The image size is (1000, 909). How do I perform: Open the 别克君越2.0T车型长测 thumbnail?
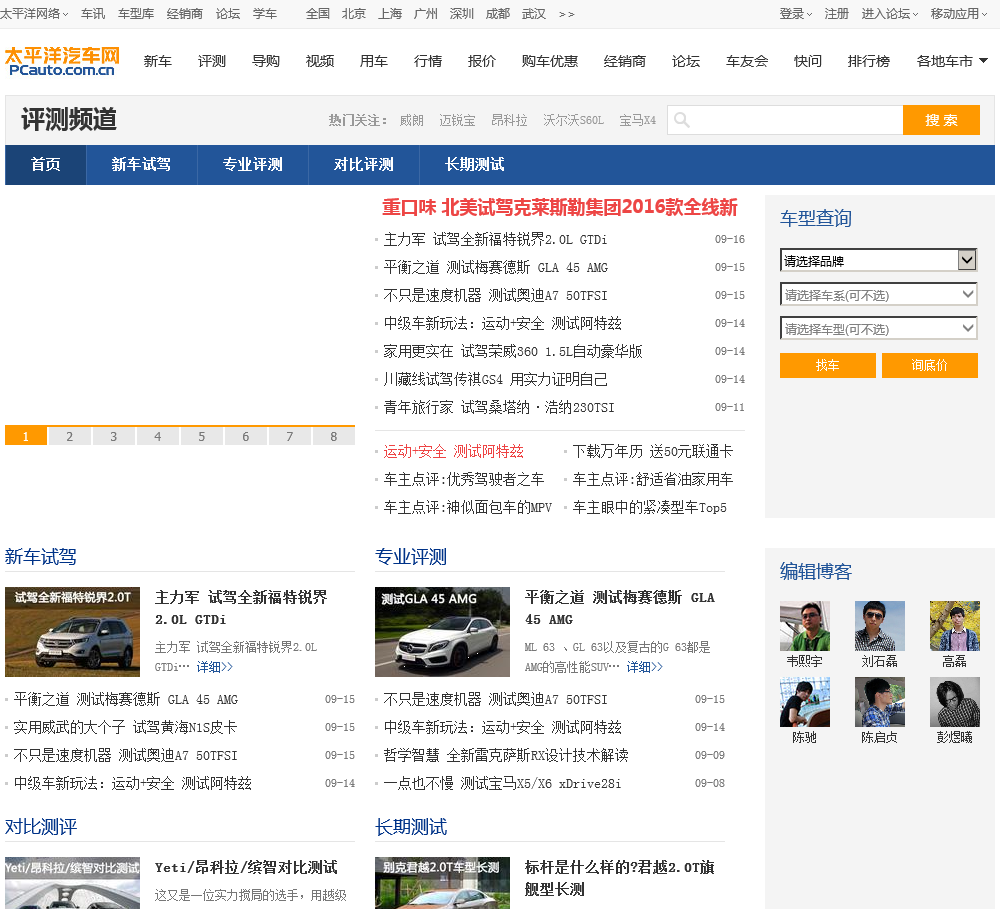(442, 883)
